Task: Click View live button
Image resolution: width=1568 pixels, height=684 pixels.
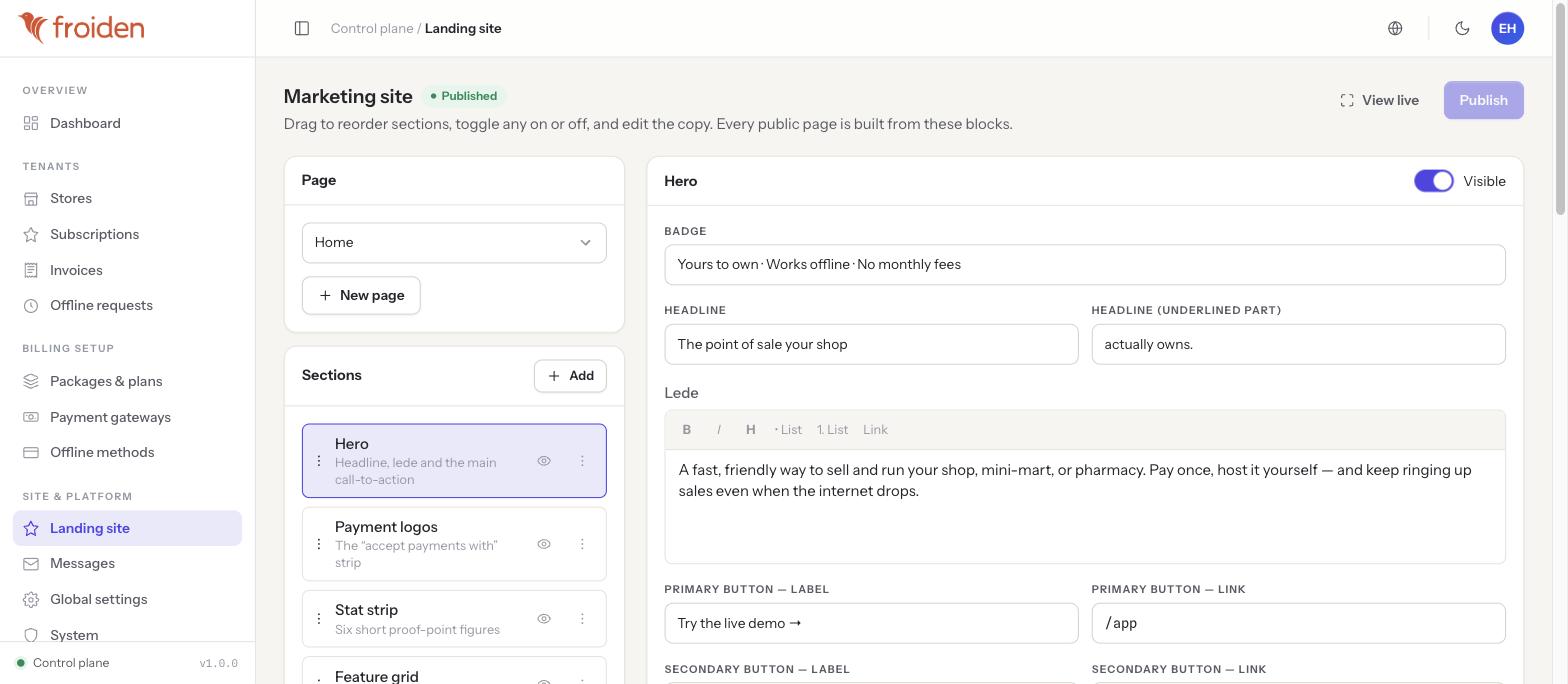Action: click(x=1379, y=100)
